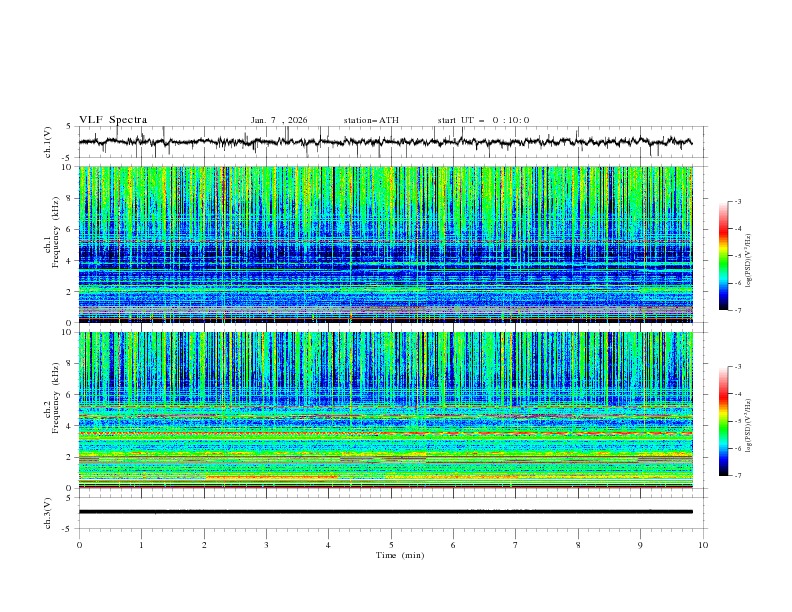792x612 pixels.
Task: Click the "station=ATH" label
Action: (371, 120)
